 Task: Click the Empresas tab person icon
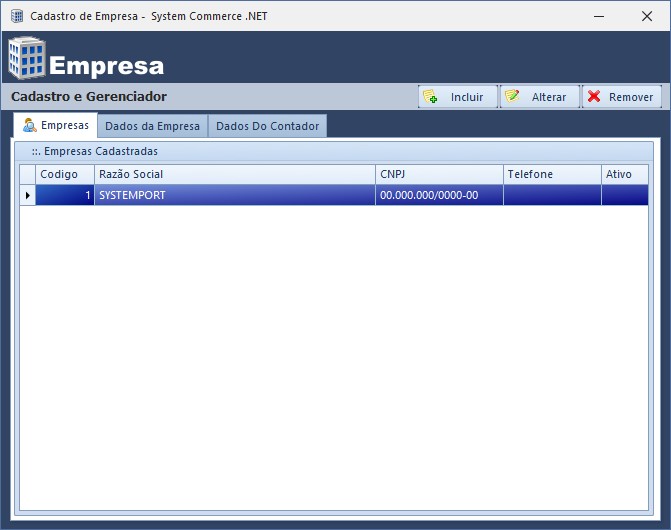pos(30,125)
